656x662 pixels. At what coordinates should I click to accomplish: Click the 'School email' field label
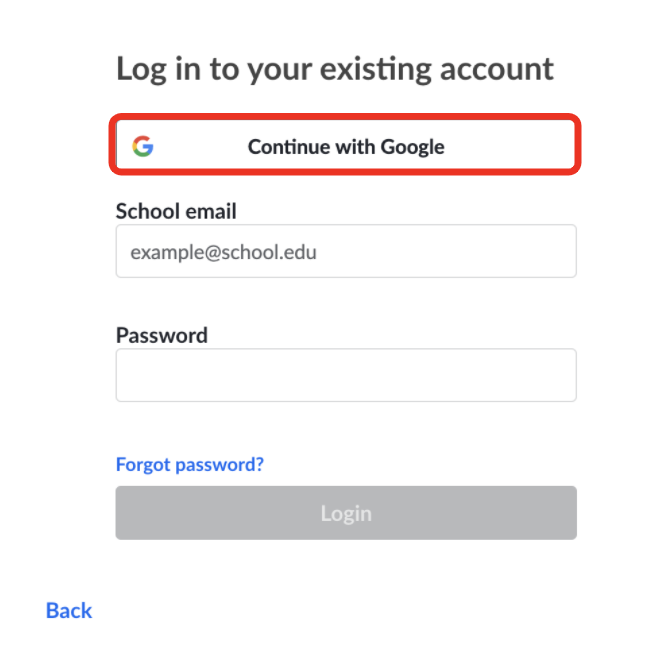(176, 211)
